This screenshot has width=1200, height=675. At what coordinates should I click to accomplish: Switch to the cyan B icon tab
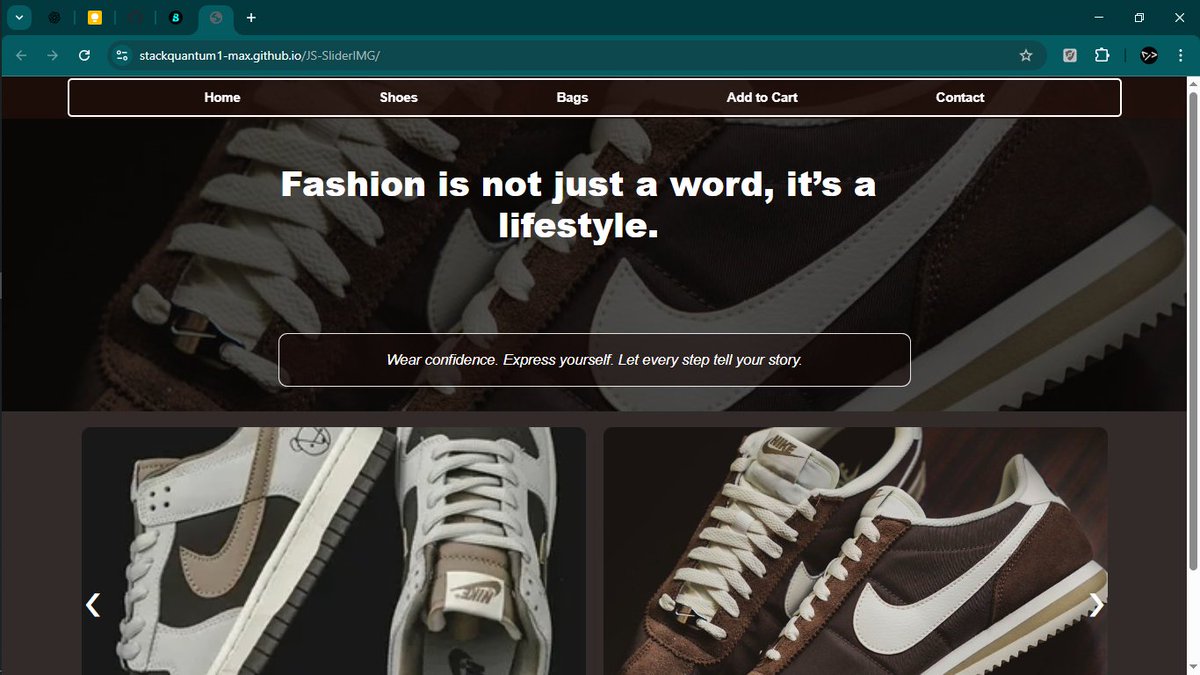(176, 17)
